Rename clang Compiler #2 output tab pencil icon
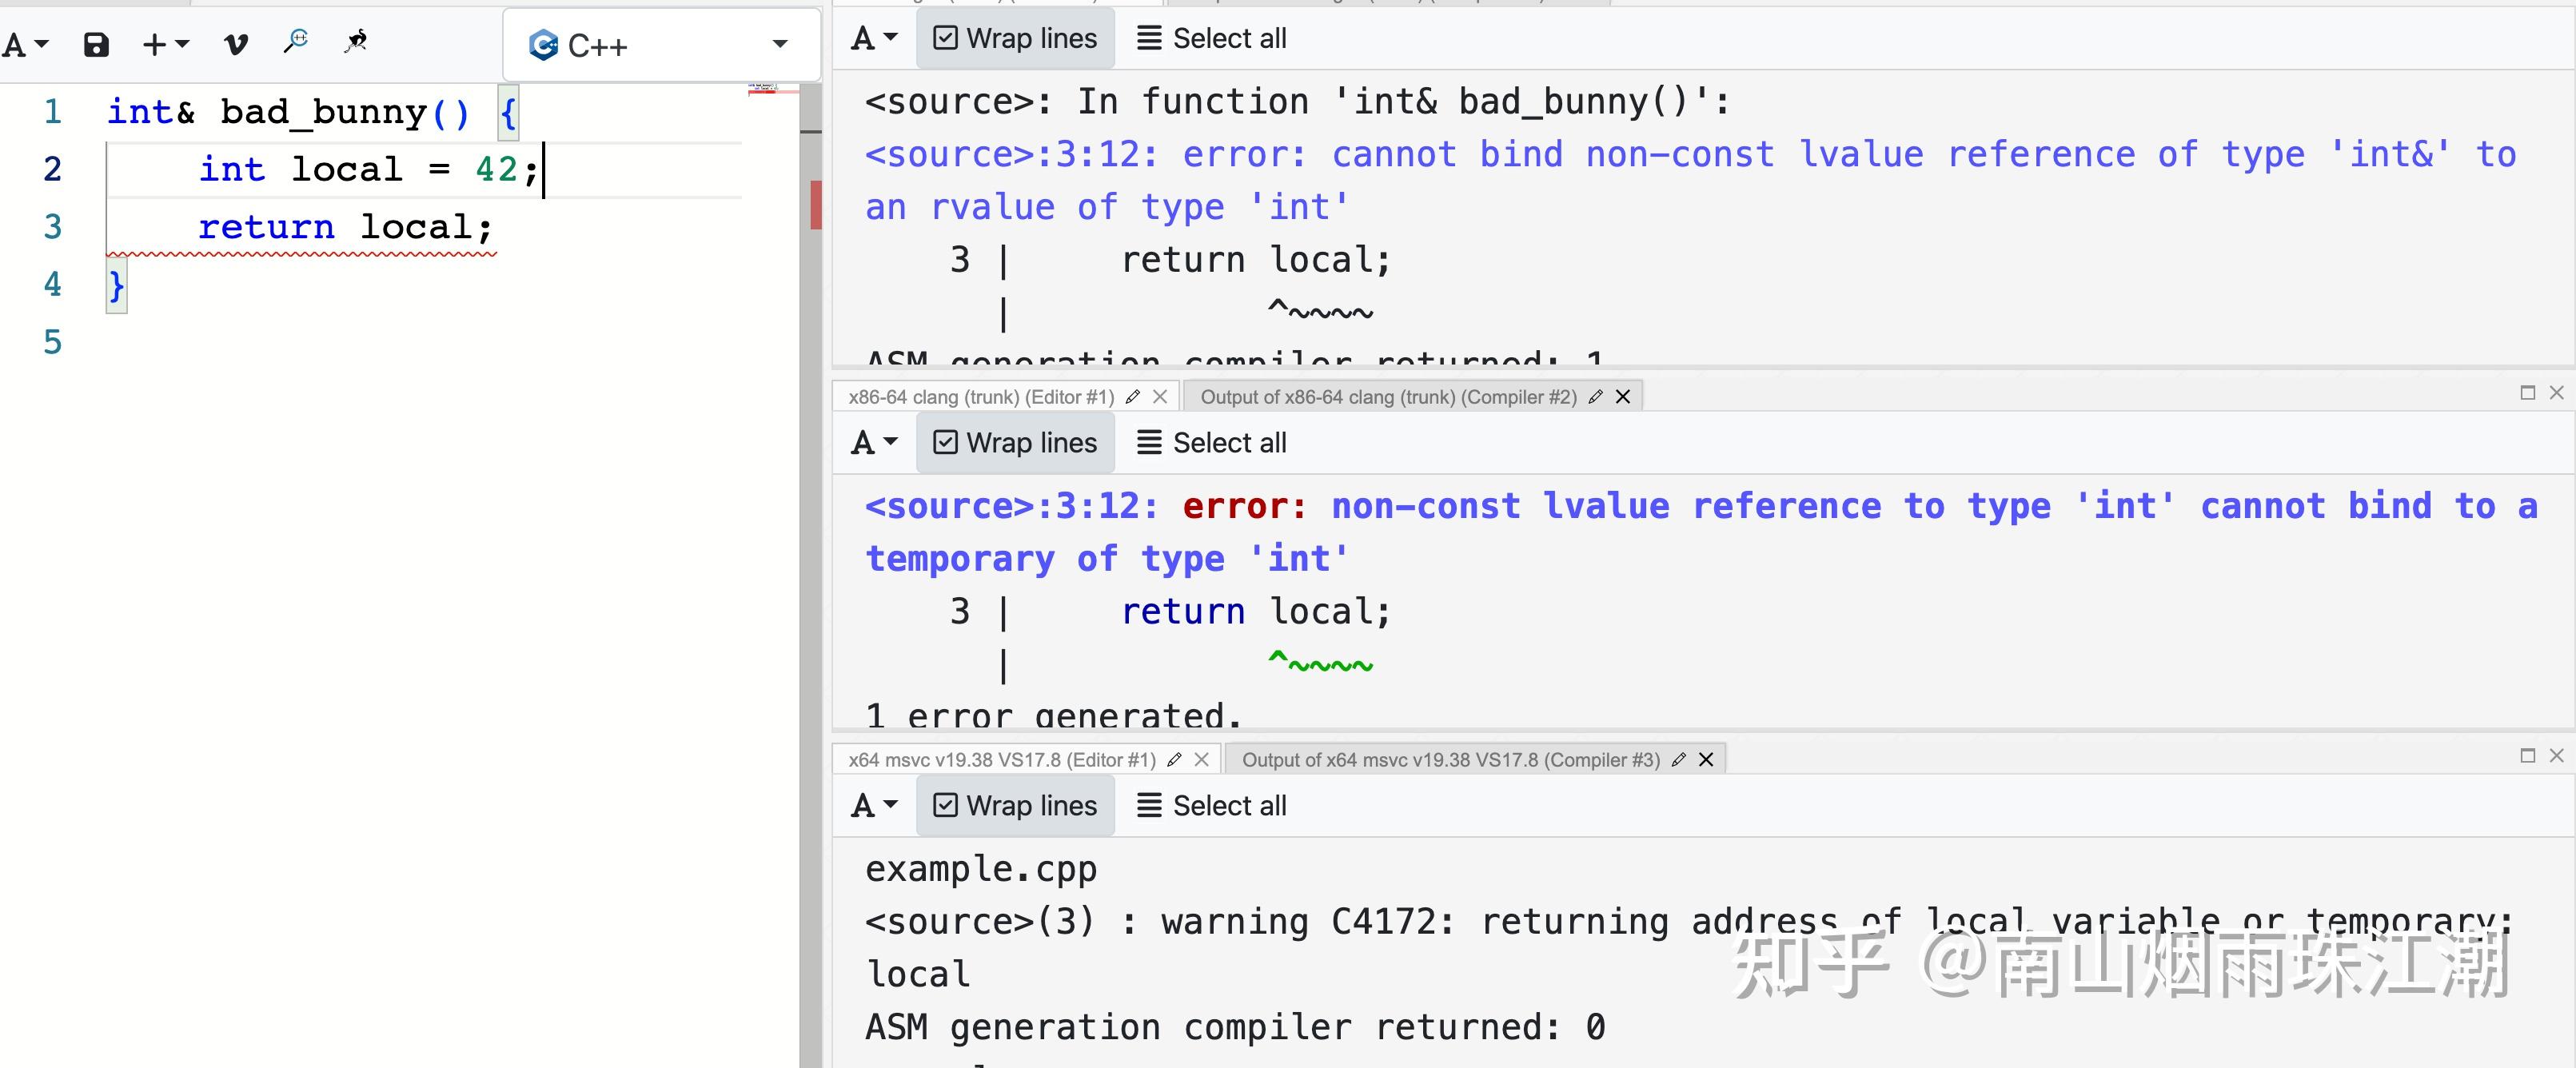 click(1596, 397)
